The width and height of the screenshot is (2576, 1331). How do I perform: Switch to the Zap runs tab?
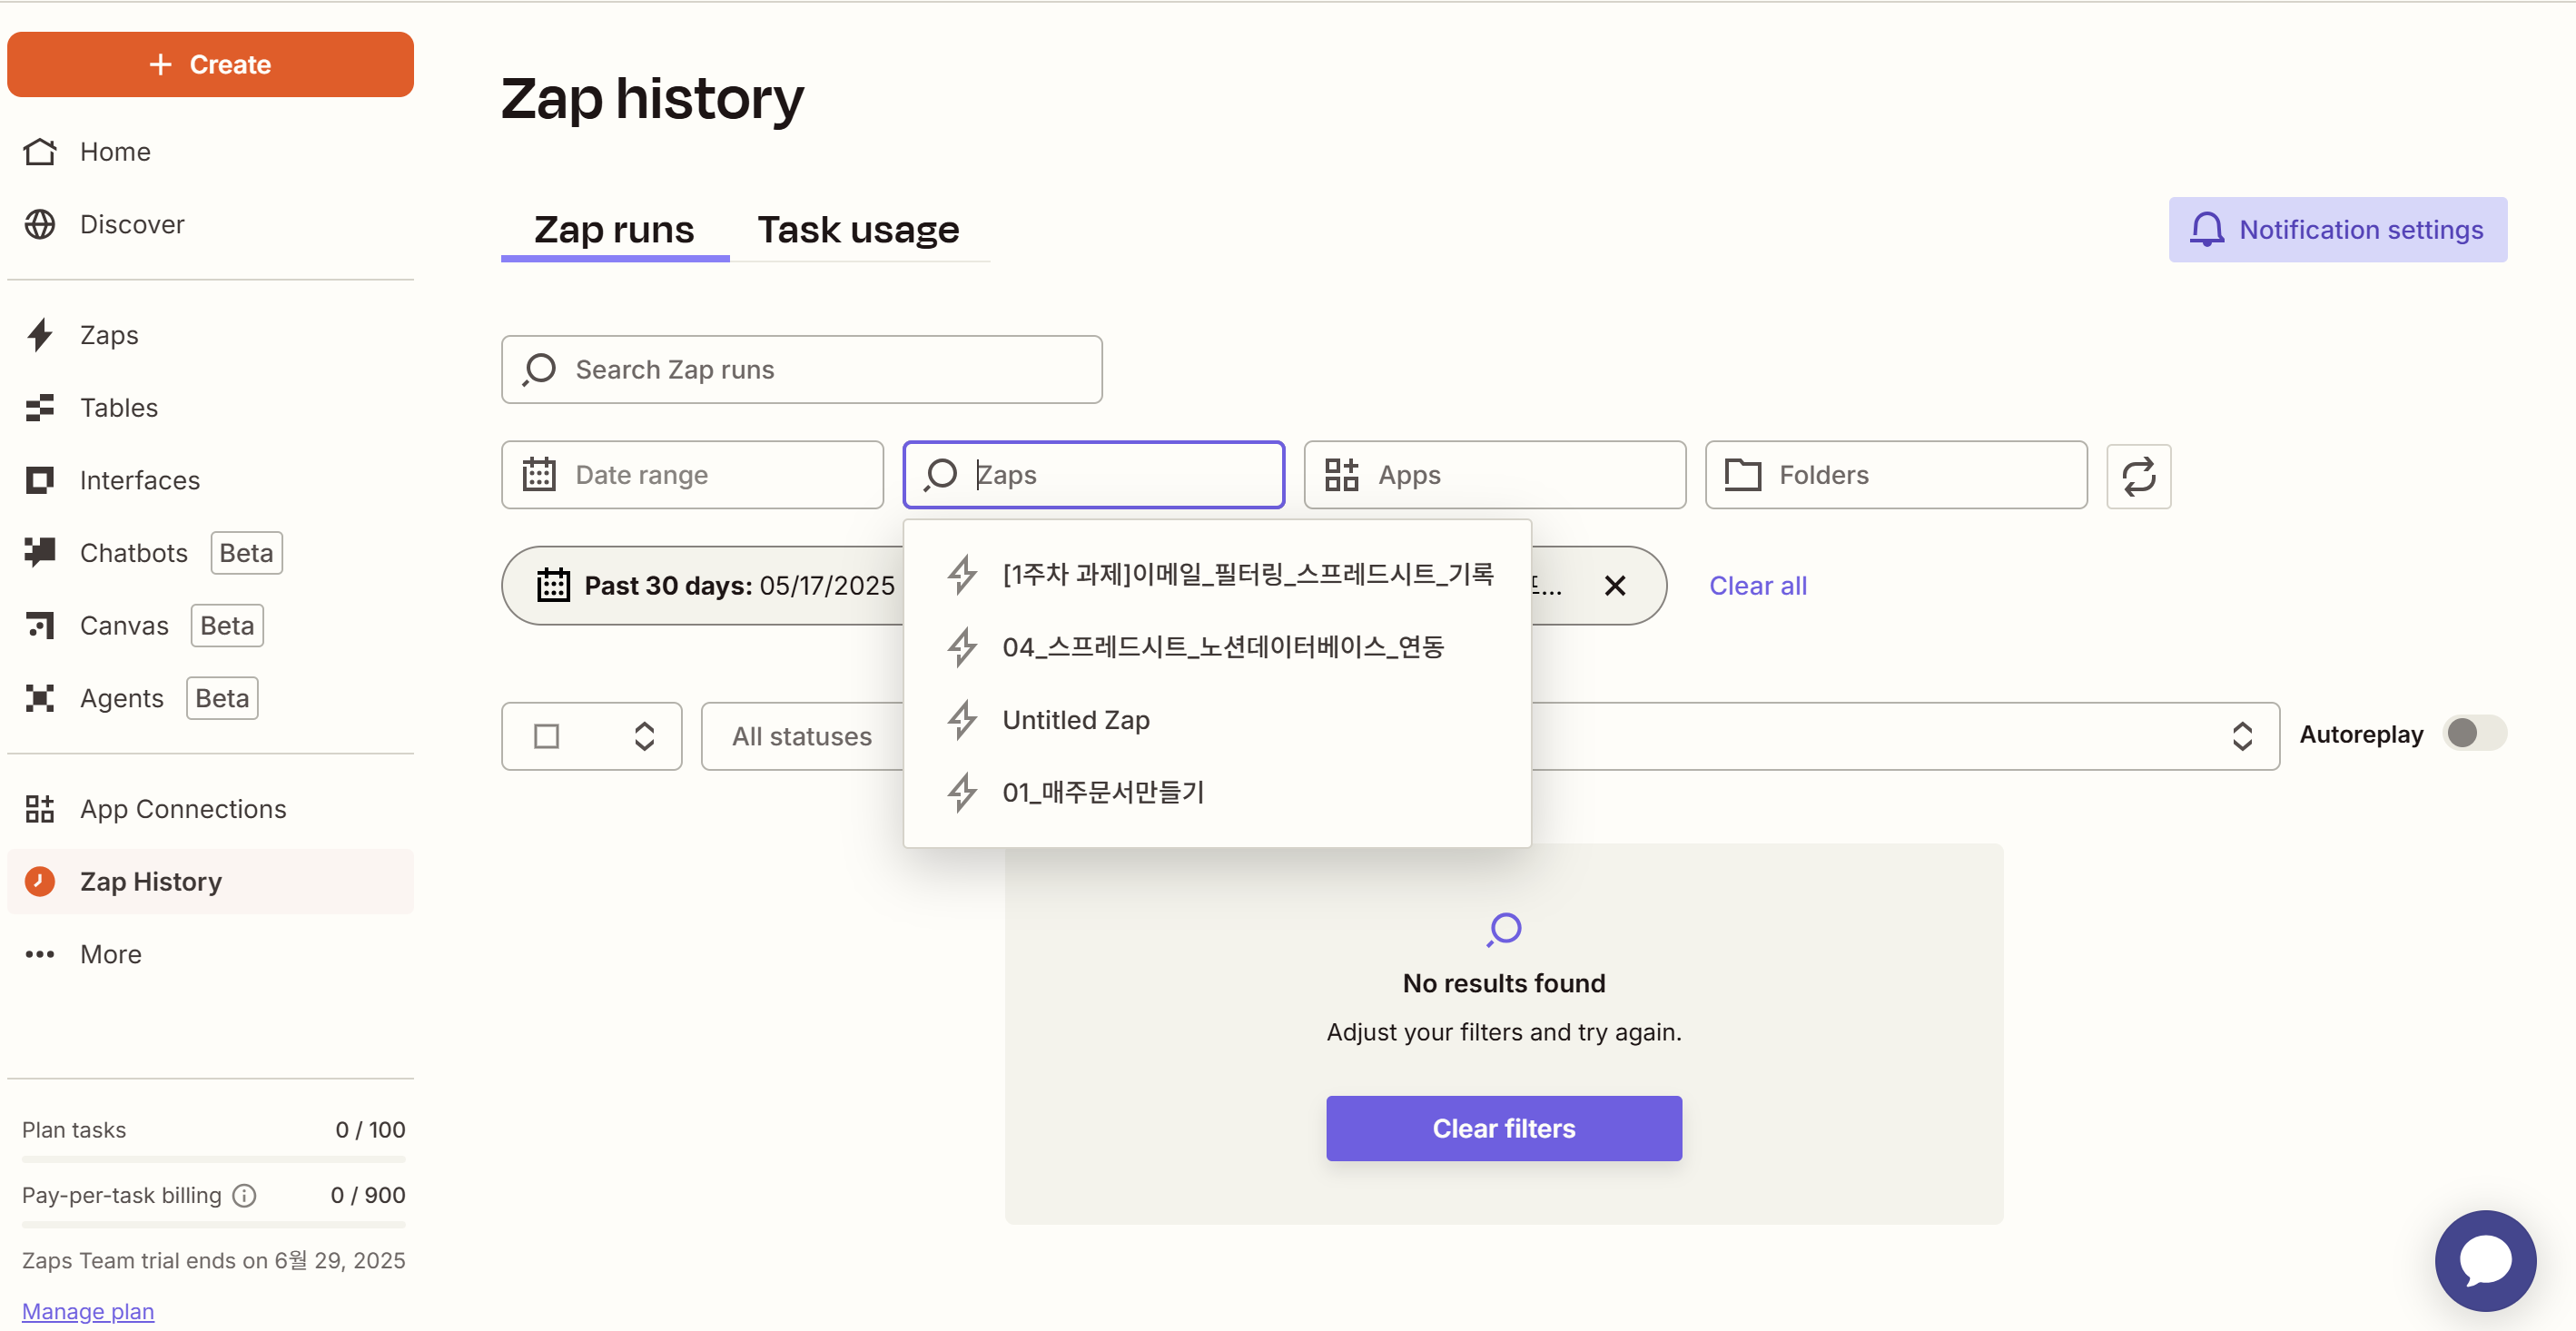coord(614,230)
